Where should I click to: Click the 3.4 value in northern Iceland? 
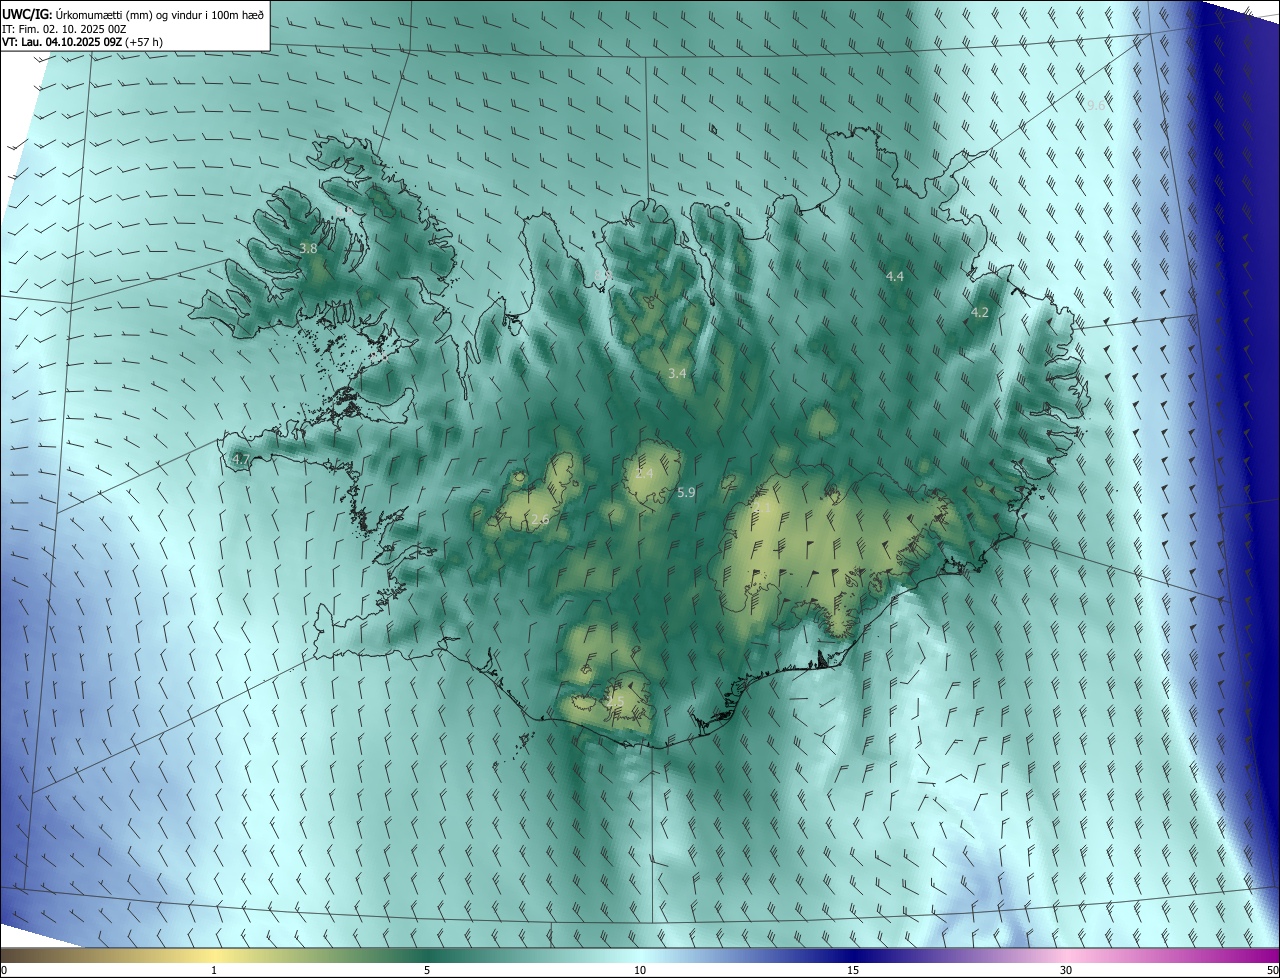(x=677, y=373)
